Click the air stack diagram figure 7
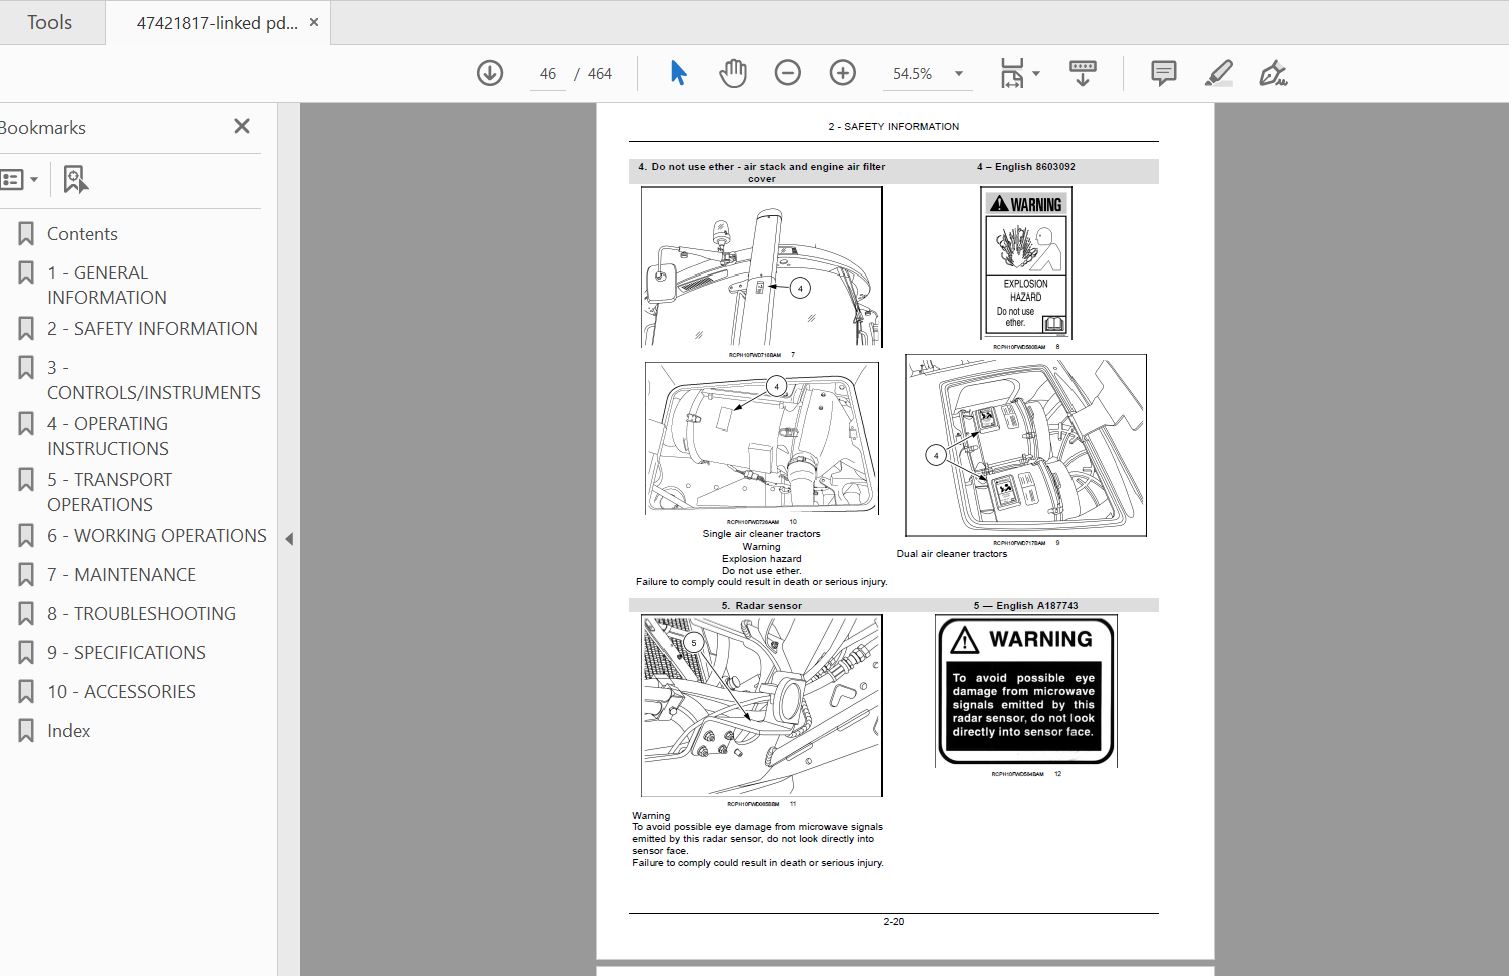 (762, 267)
